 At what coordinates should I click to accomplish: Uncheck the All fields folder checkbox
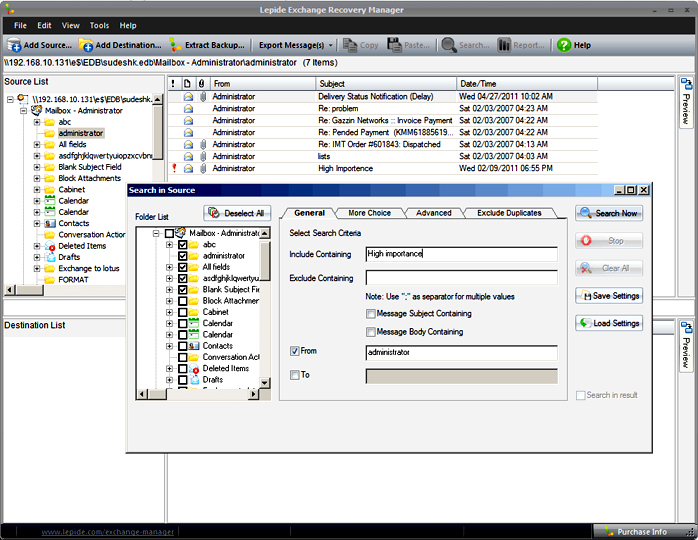[183, 267]
